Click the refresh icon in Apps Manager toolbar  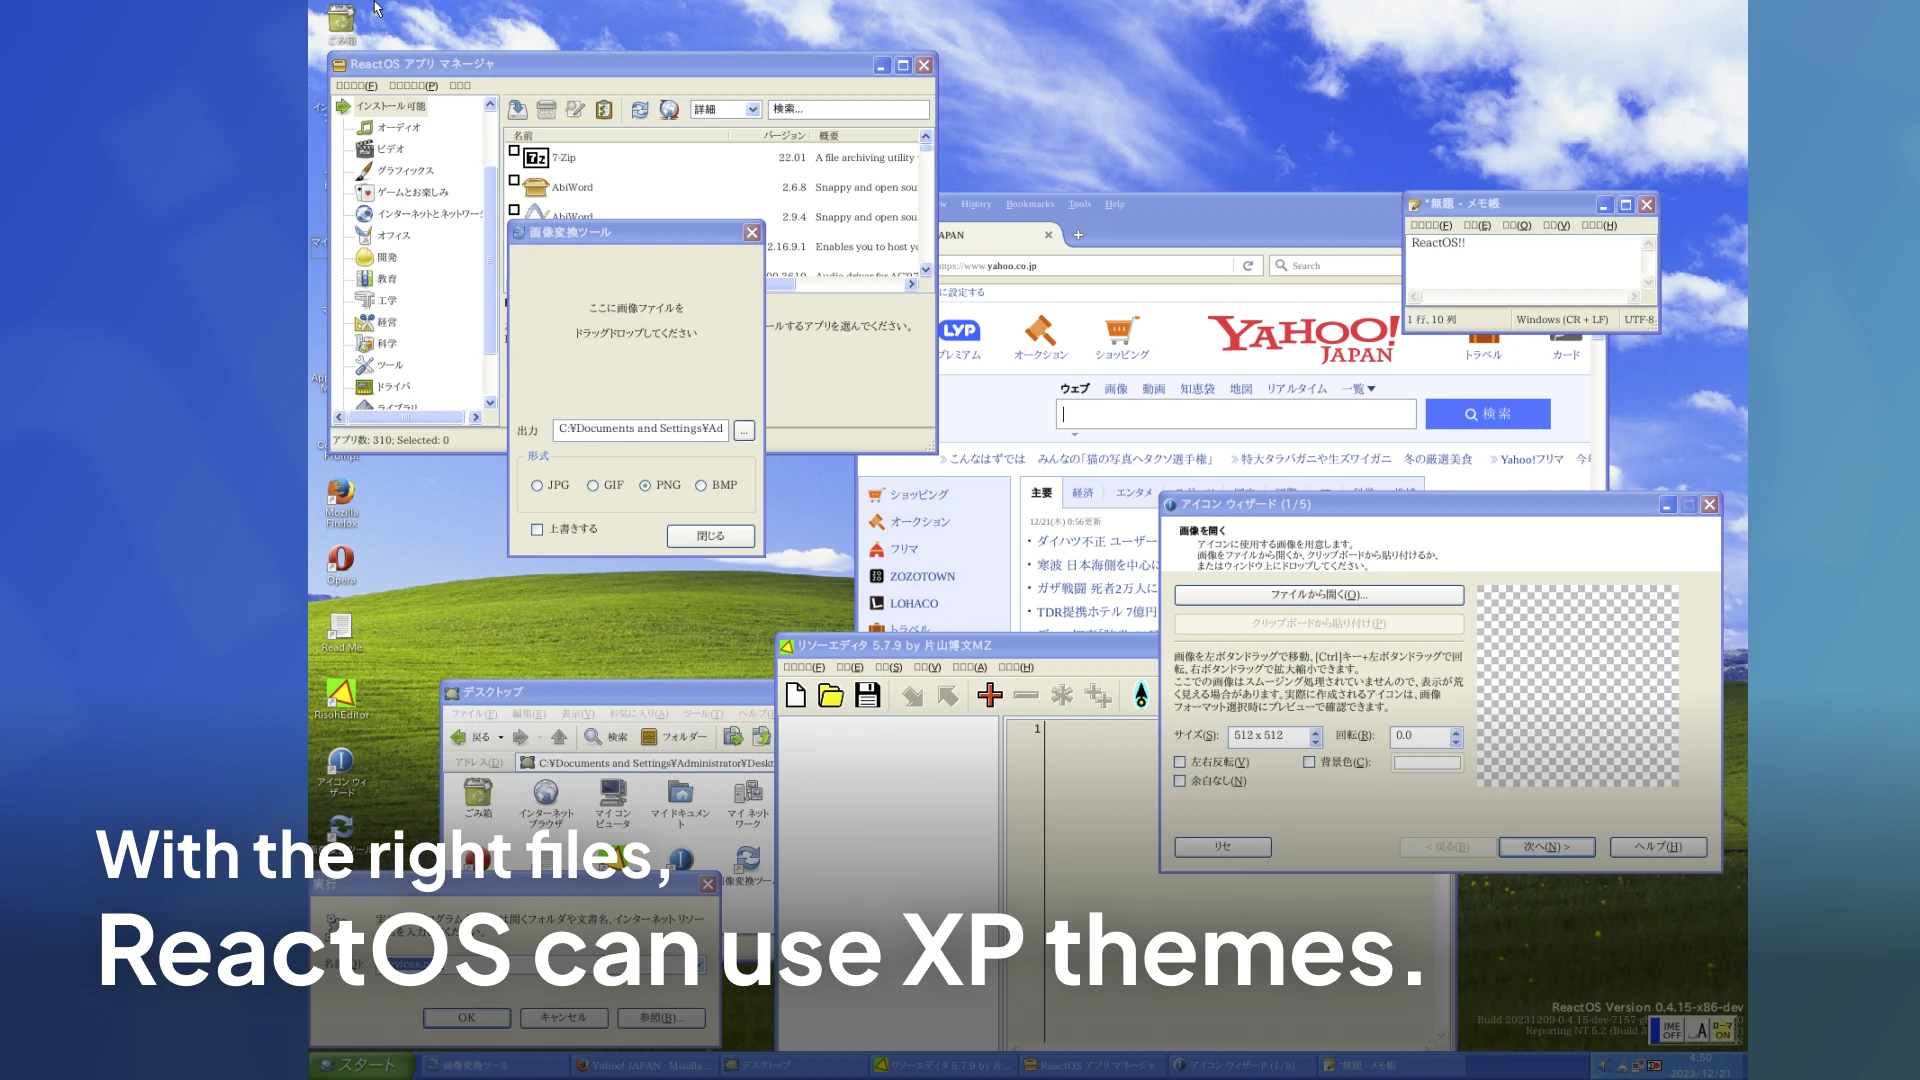click(640, 110)
